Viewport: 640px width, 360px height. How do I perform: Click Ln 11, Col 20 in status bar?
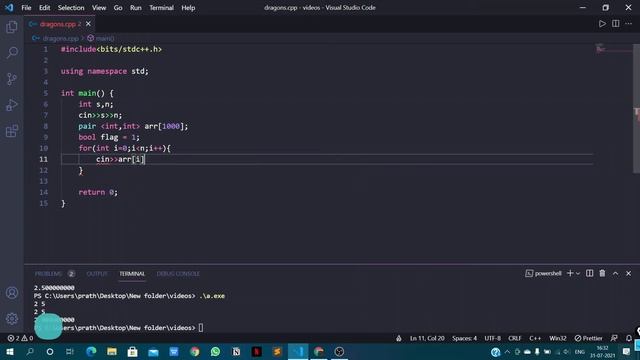point(427,338)
